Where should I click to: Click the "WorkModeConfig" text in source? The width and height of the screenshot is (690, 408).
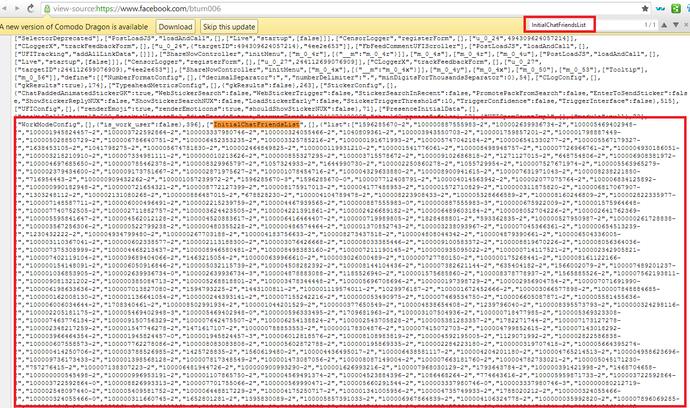click(x=48, y=125)
